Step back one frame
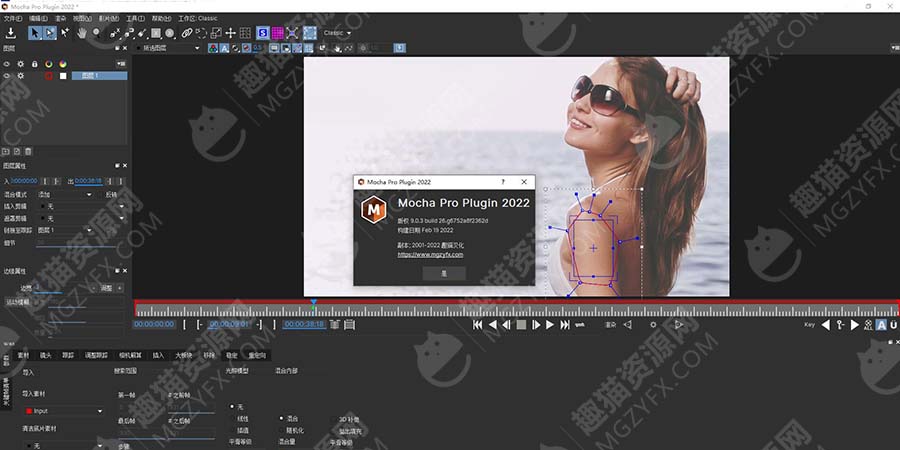900x450 pixels. (x=506, y=325)
